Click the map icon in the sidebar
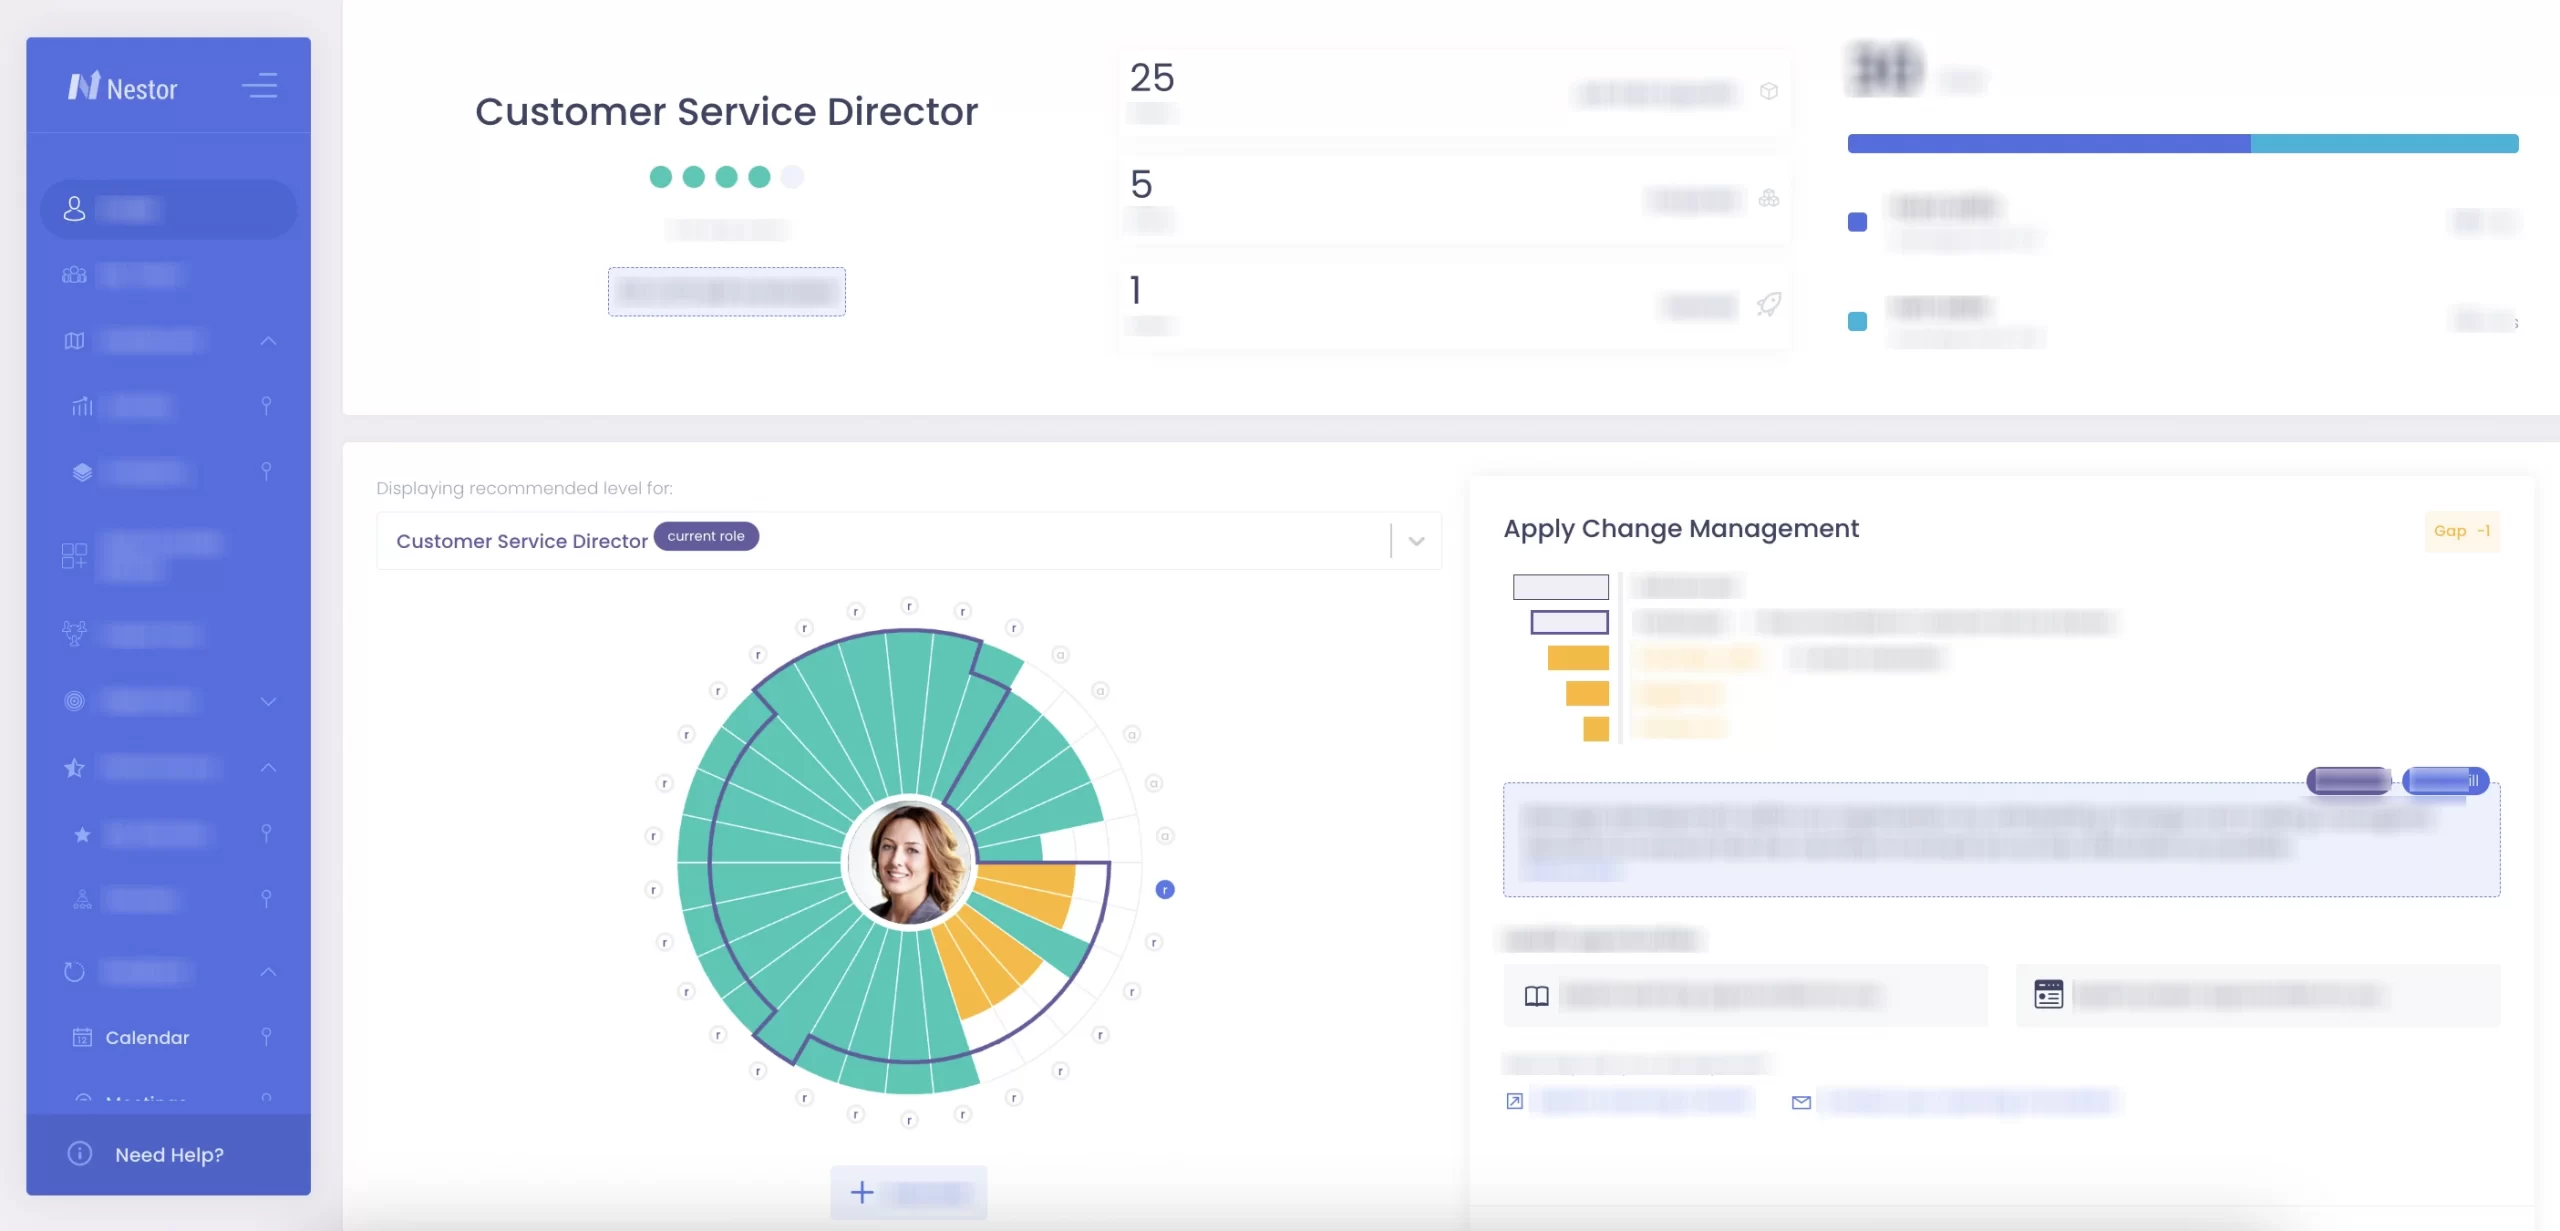Screen dimensions: 2560x1231 coord(74,341)
